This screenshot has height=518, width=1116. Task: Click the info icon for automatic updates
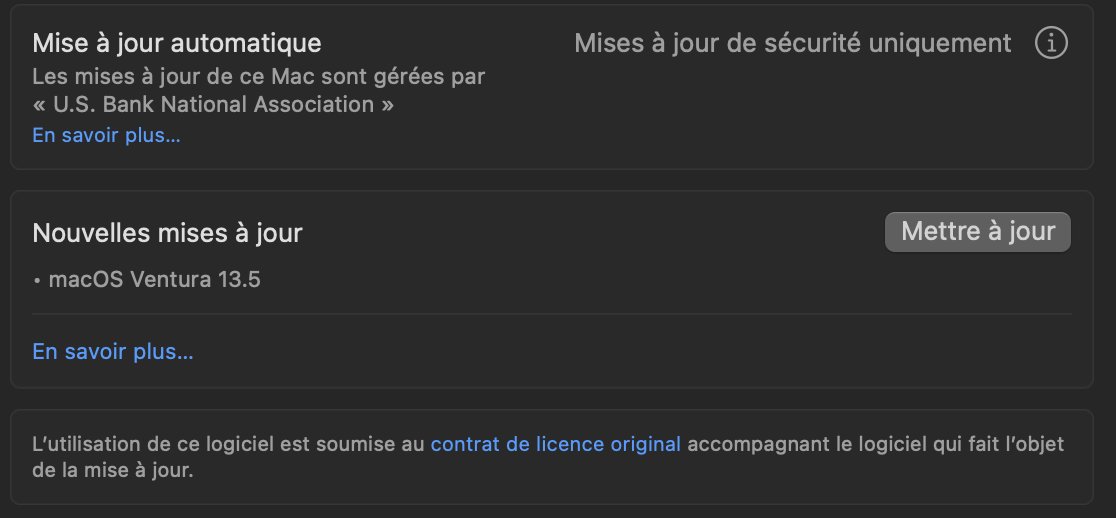pos(1051,44)
